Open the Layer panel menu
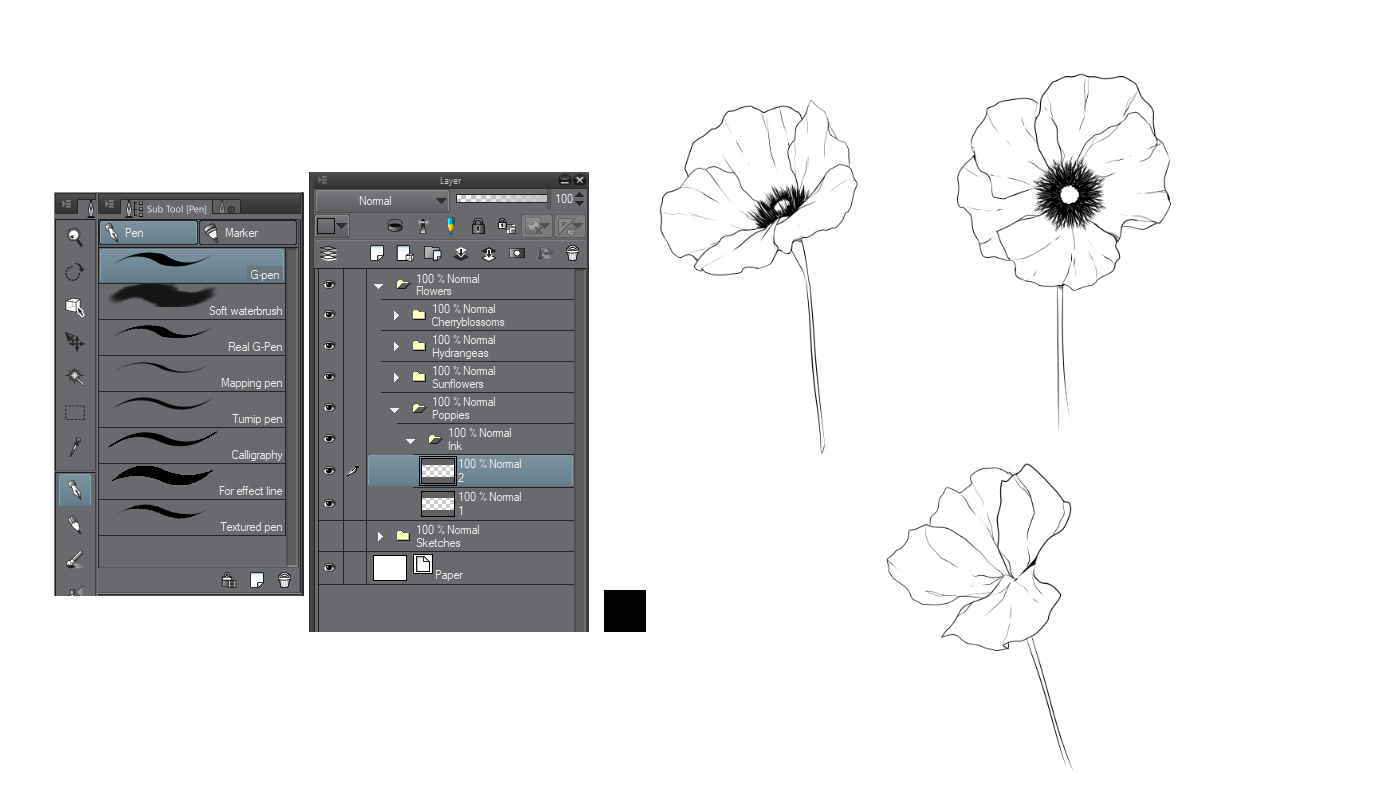The image size is (1391, 800). tap(322, 181)
